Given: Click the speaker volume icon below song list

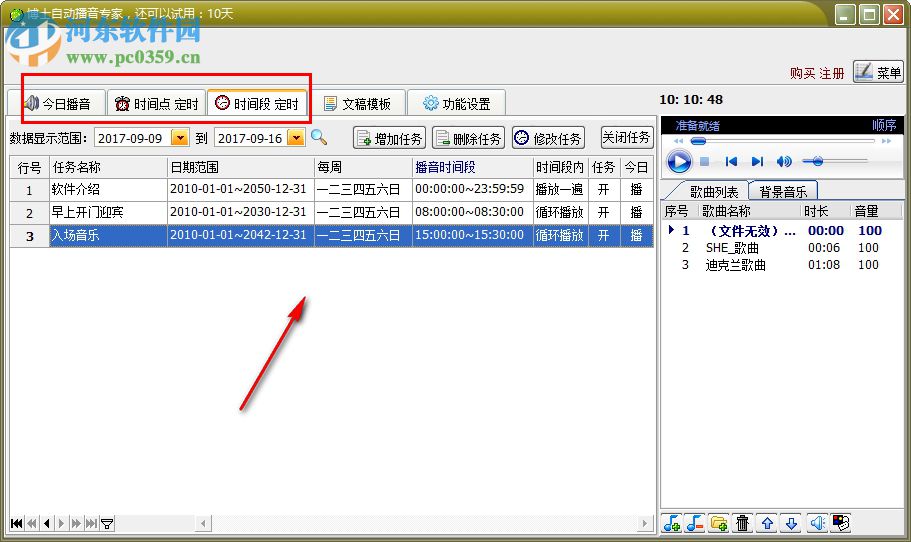Looking at the screenshot, I should coord(817,523).
